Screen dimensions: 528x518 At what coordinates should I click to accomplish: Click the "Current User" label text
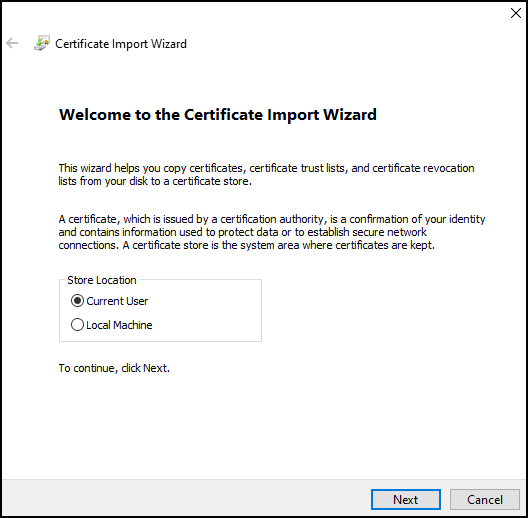[x=117, y=301]
